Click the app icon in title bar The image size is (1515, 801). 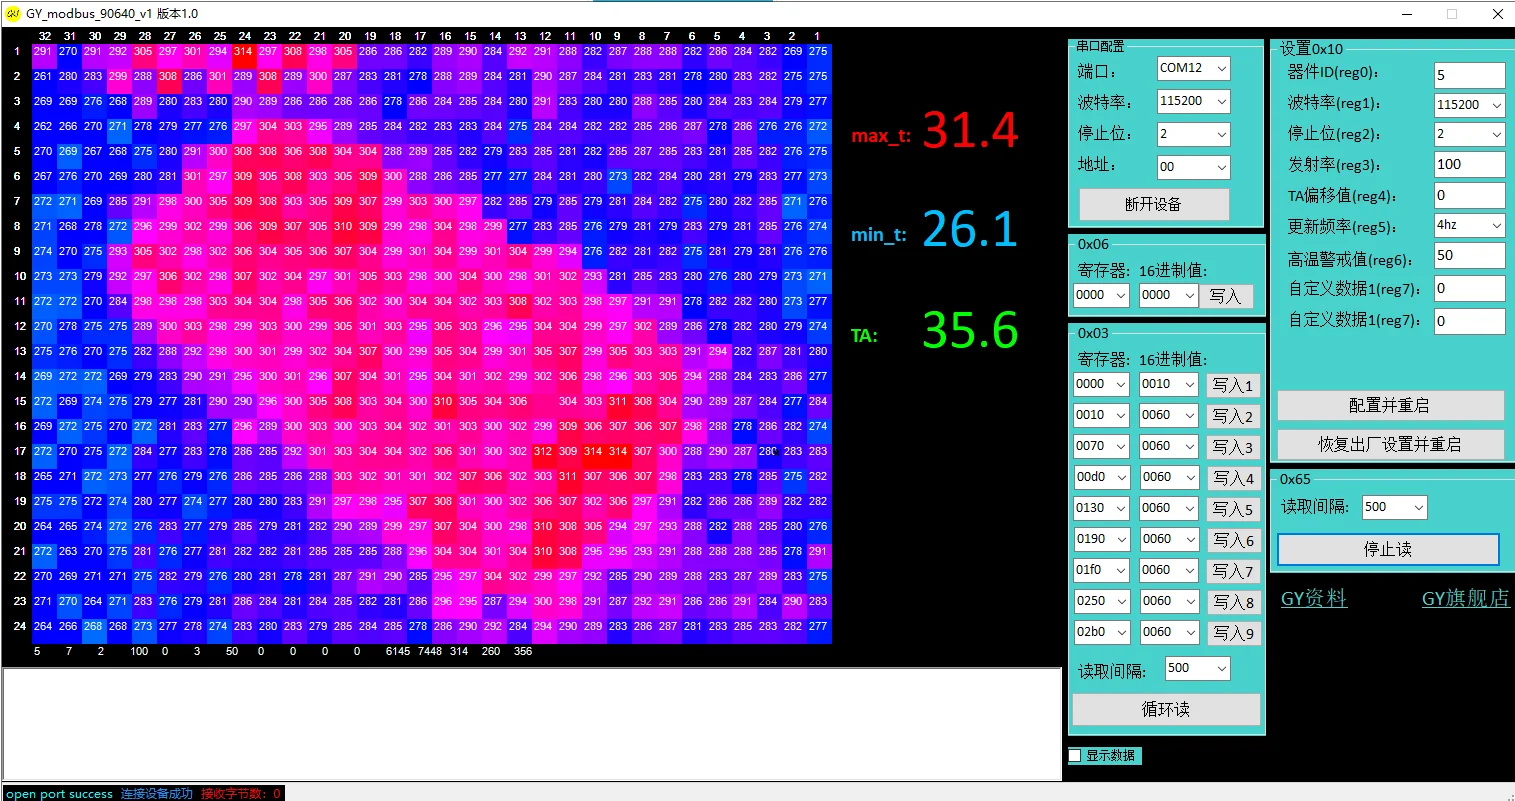coord(13,14)
